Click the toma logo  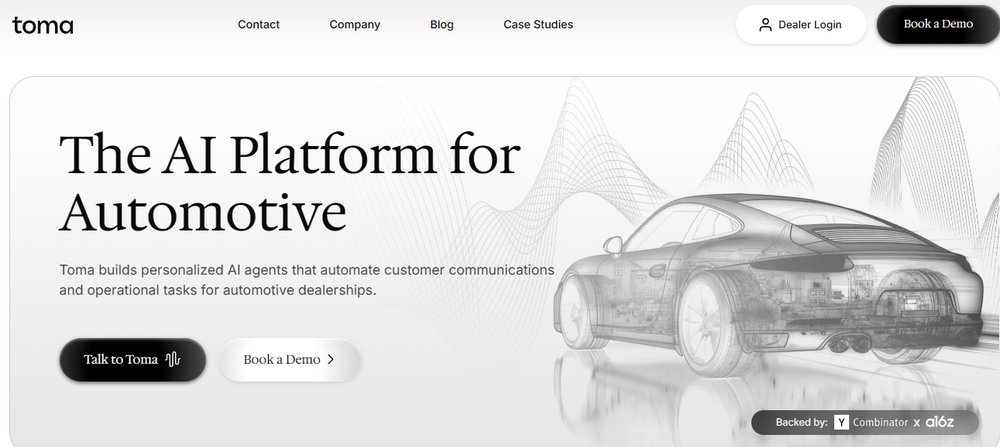(x=42, y=26)
